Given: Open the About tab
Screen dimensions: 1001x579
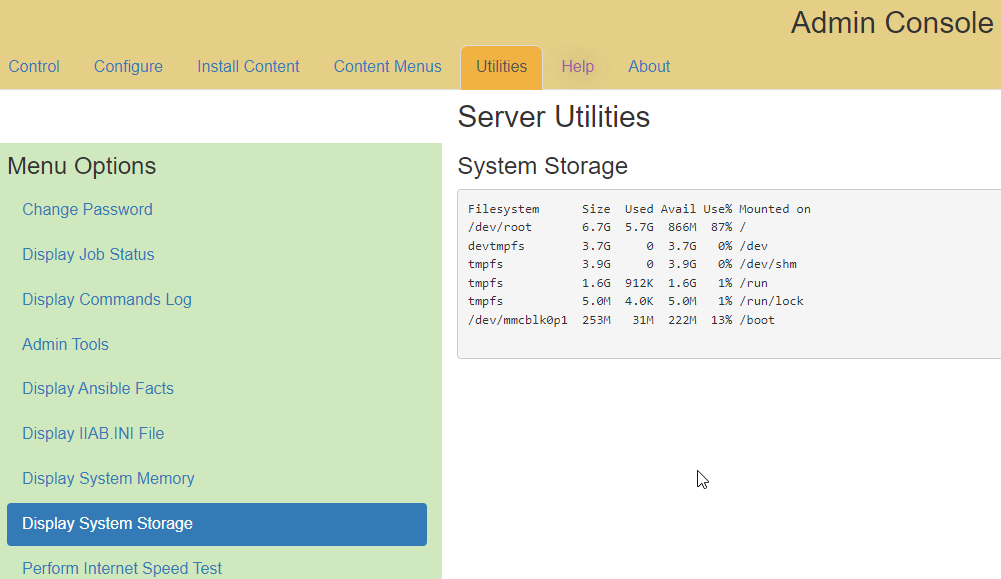Looking at the screenshot, I should pyautogui.click(x=649, y=66).
